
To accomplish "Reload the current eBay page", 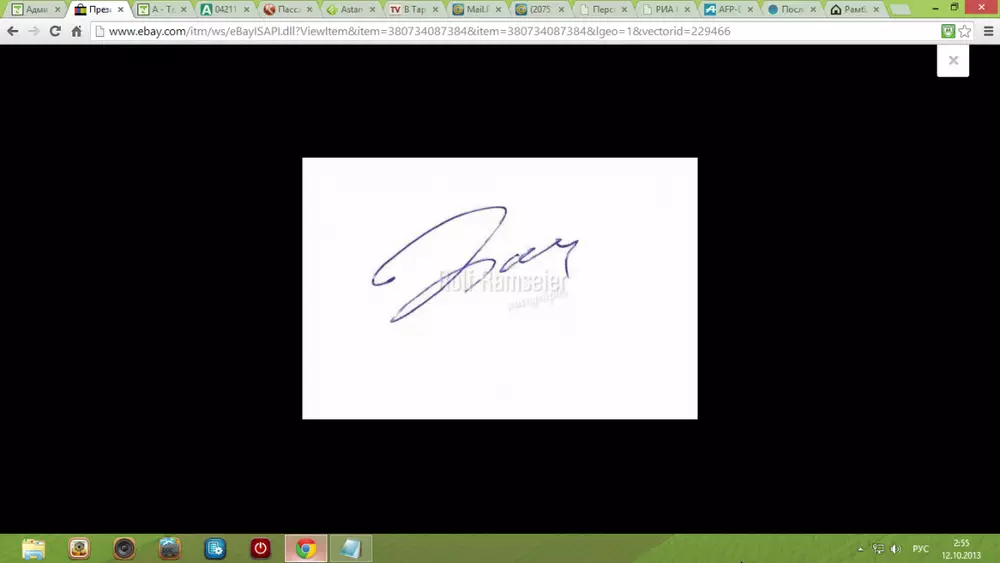I will coord(55,31).
